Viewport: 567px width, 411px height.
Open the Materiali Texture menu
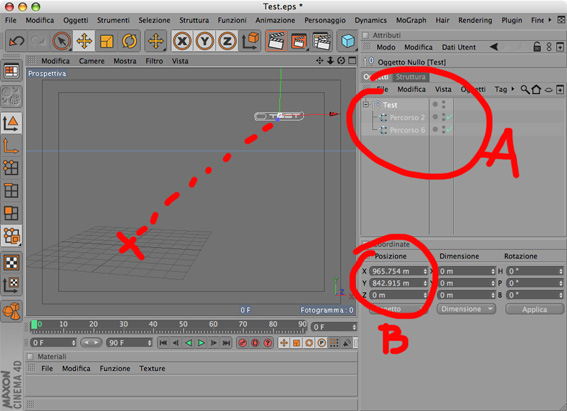tap(152, 368)
